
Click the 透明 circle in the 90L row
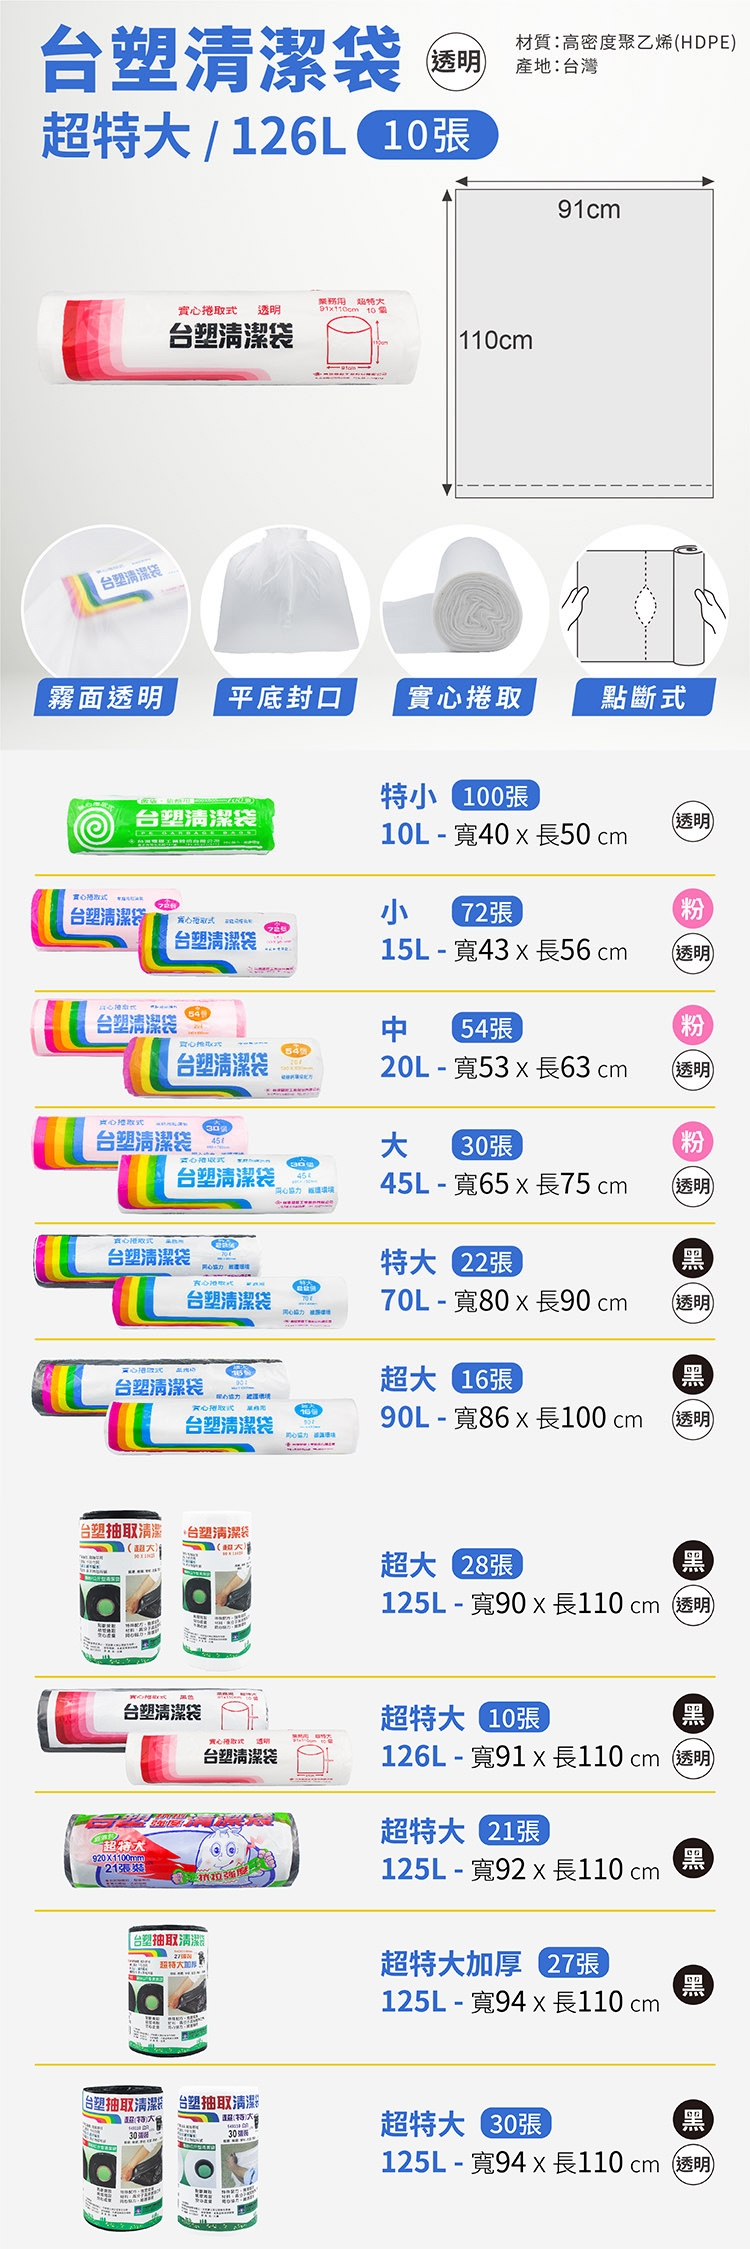692,1418
